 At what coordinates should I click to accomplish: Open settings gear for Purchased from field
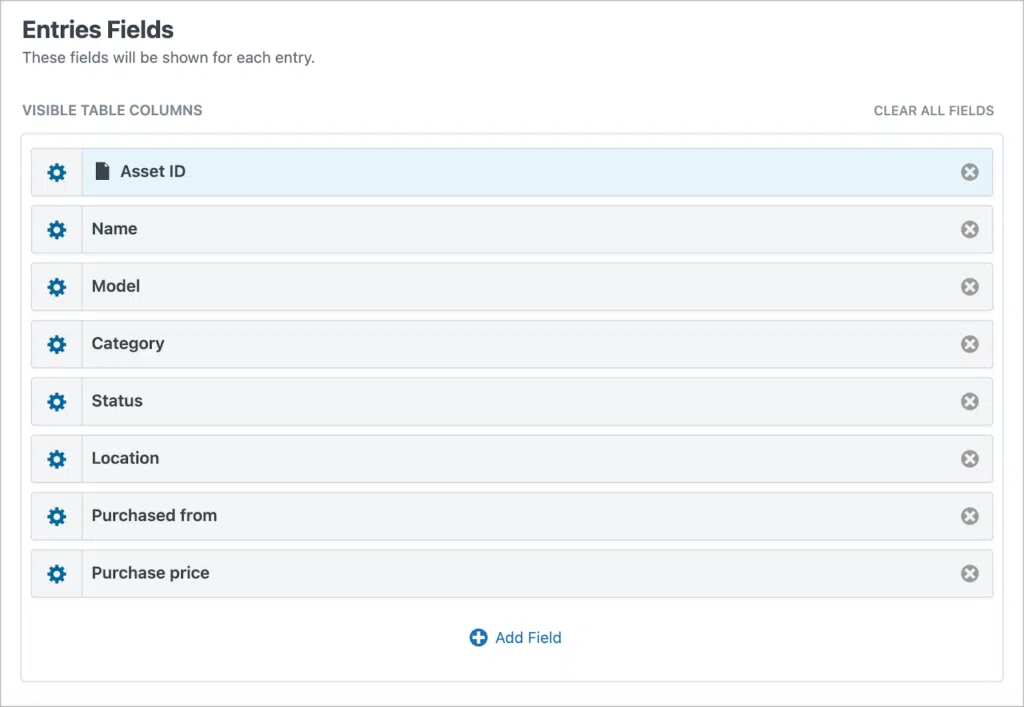(57, 516)
